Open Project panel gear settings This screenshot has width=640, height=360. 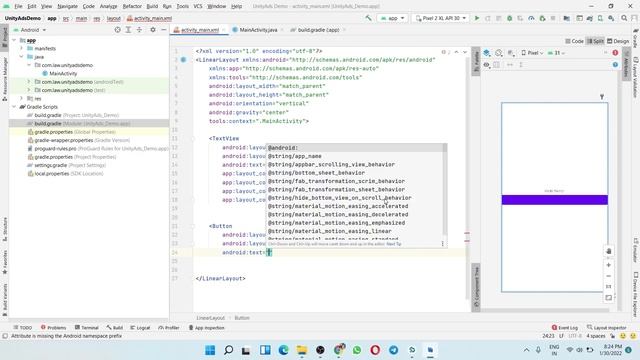(x=153, y=30)
